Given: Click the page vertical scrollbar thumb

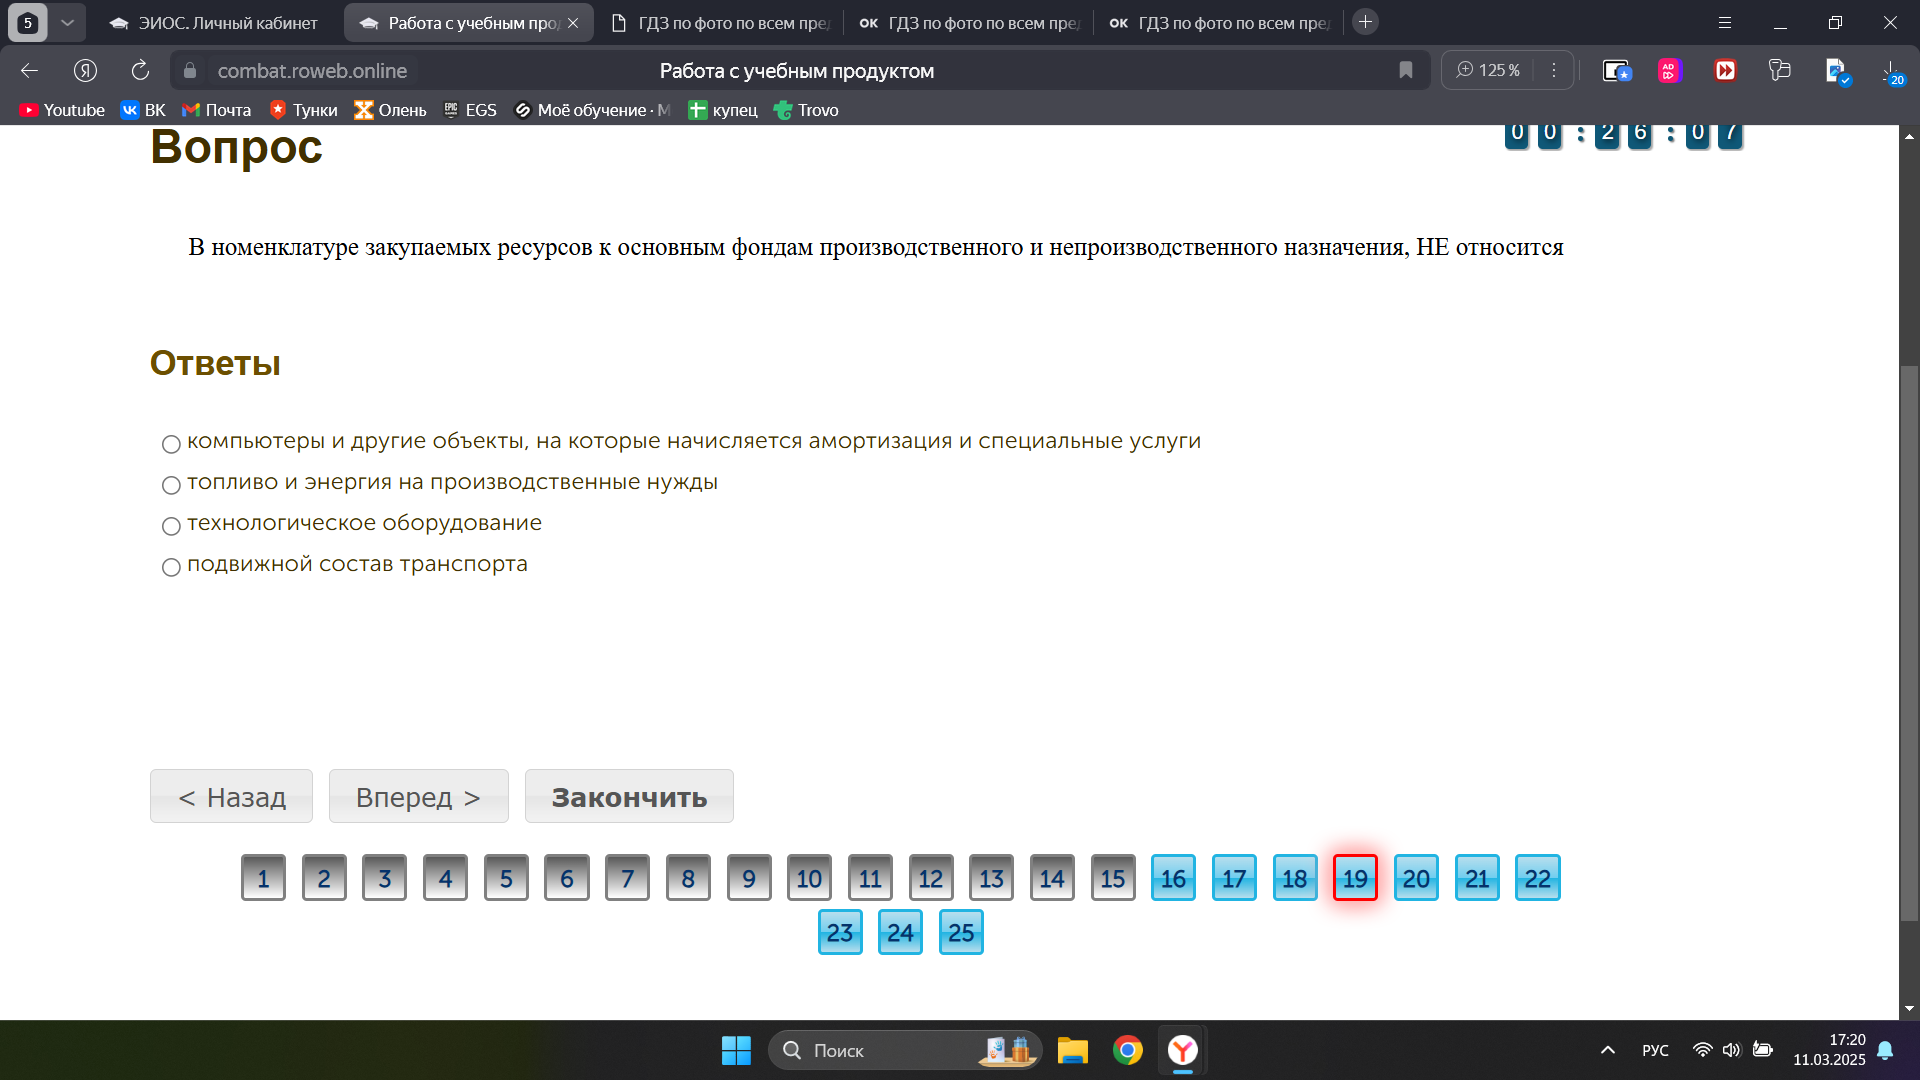Looking at the screenshot, I should point(1909,640).
